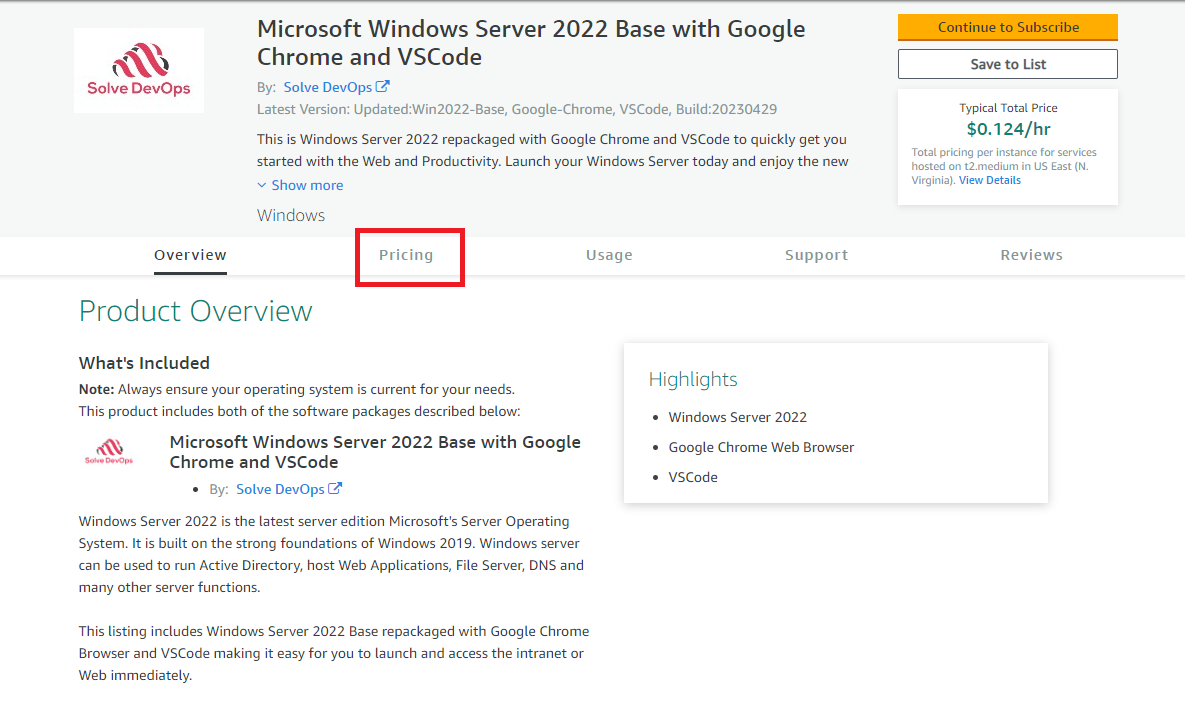Open external link icon beside header Solve DevOps
This screenshot has width=1185, height=708.
[x=383, y=86]
